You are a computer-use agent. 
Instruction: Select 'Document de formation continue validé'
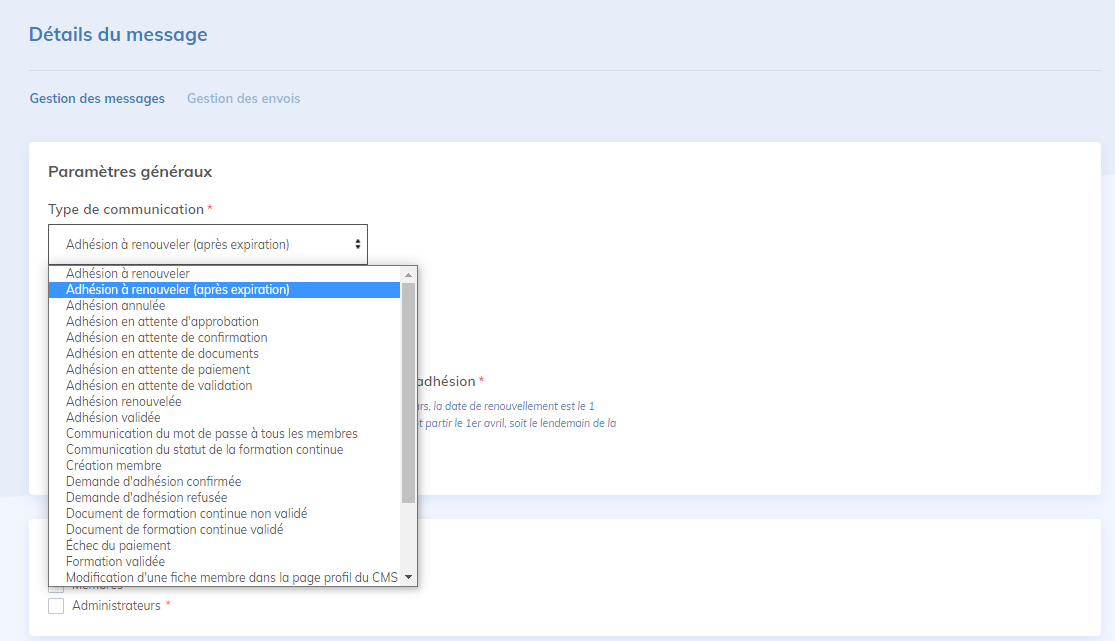tap(174, 530)
